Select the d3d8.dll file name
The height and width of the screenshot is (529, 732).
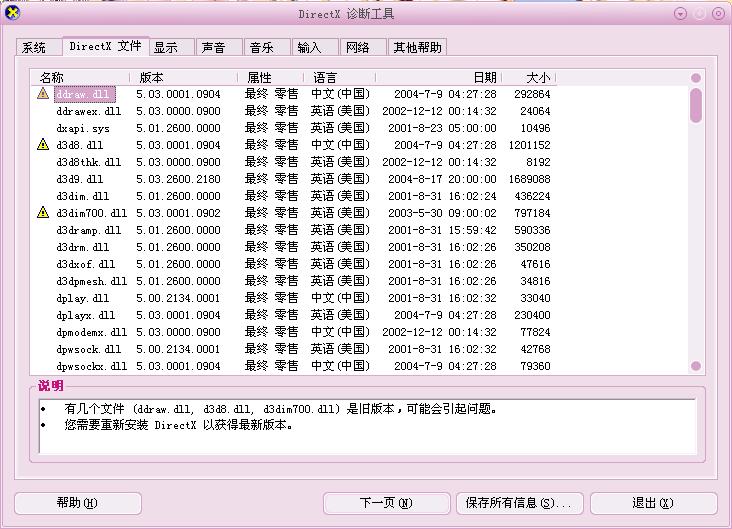(79, 145)
